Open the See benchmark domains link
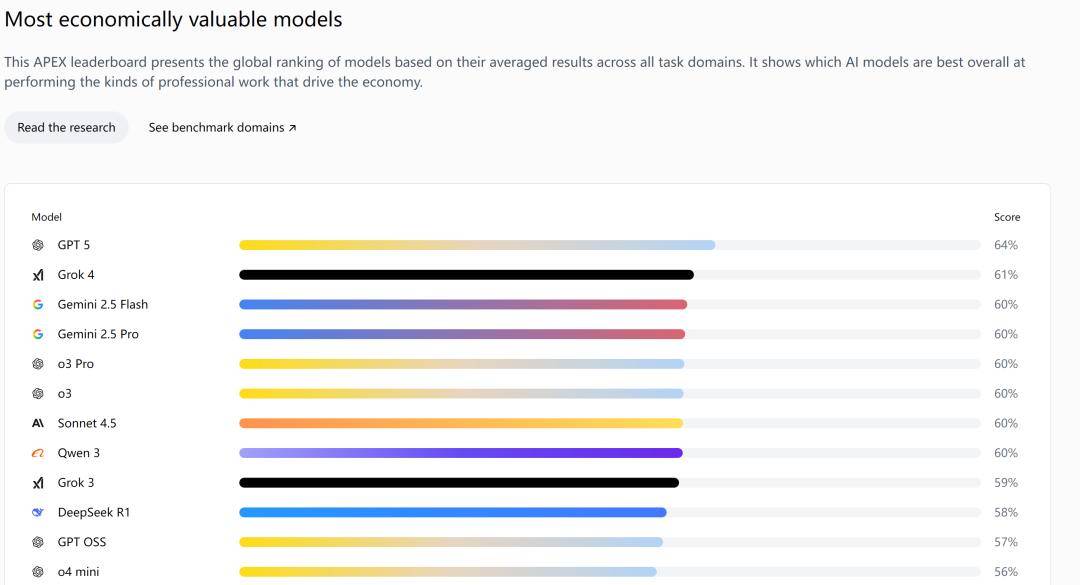The height and width of the screenshot is (585, 1080). 222,128
